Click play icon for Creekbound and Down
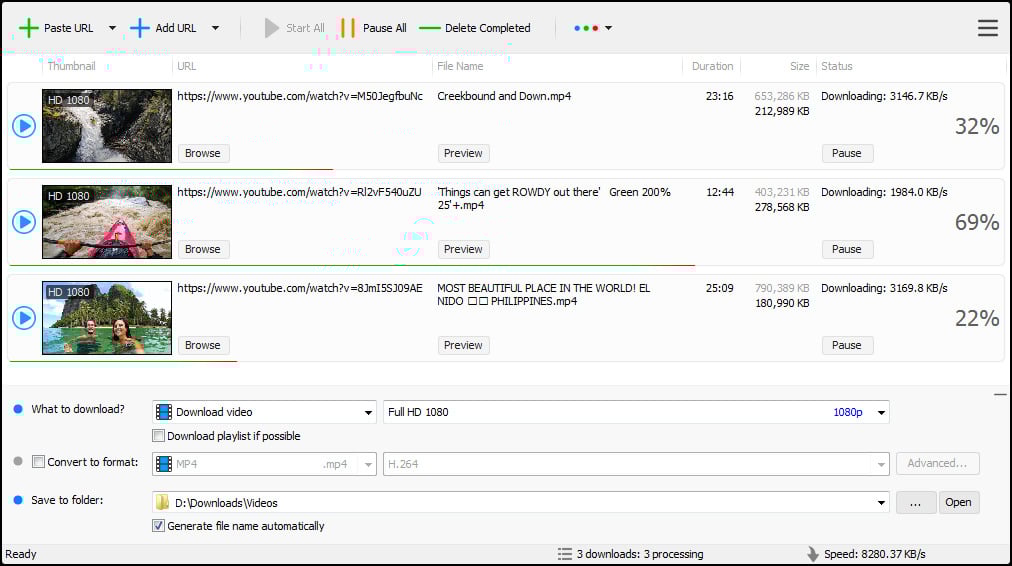The image size is (1012, 566). coord(24,126)
